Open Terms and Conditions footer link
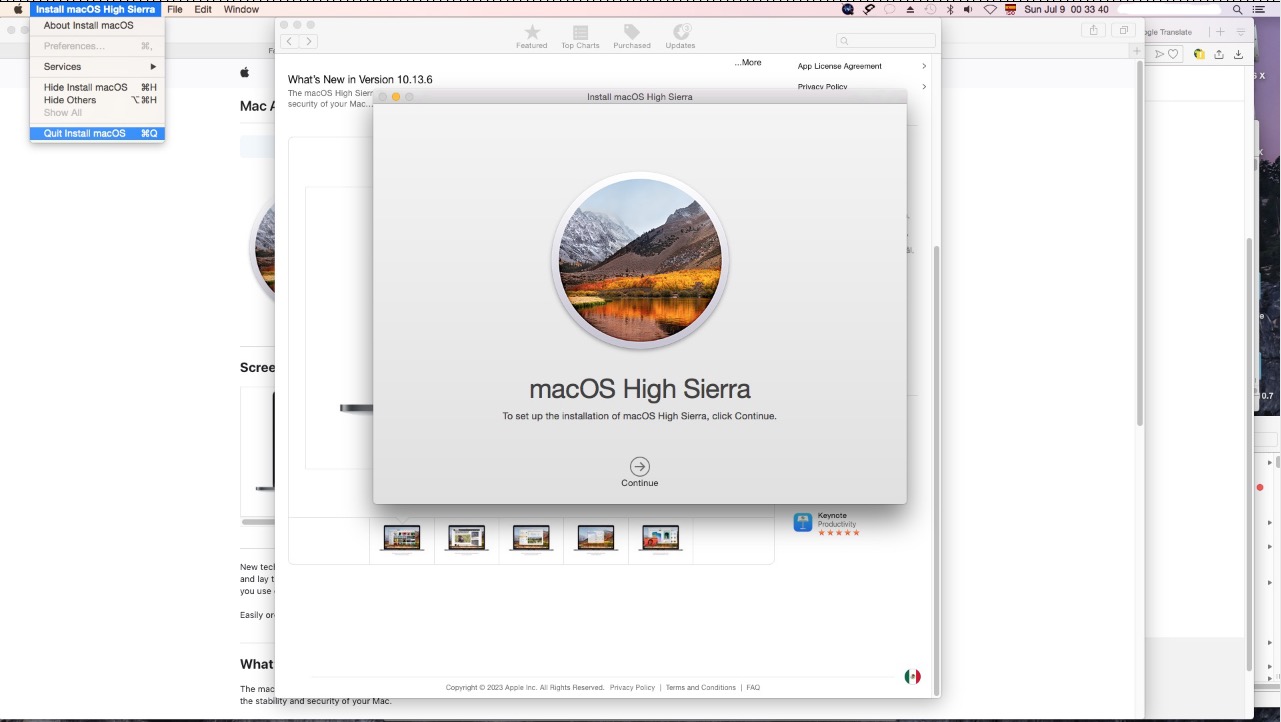This screenshot has width=1281, height=722. point(701,688)
